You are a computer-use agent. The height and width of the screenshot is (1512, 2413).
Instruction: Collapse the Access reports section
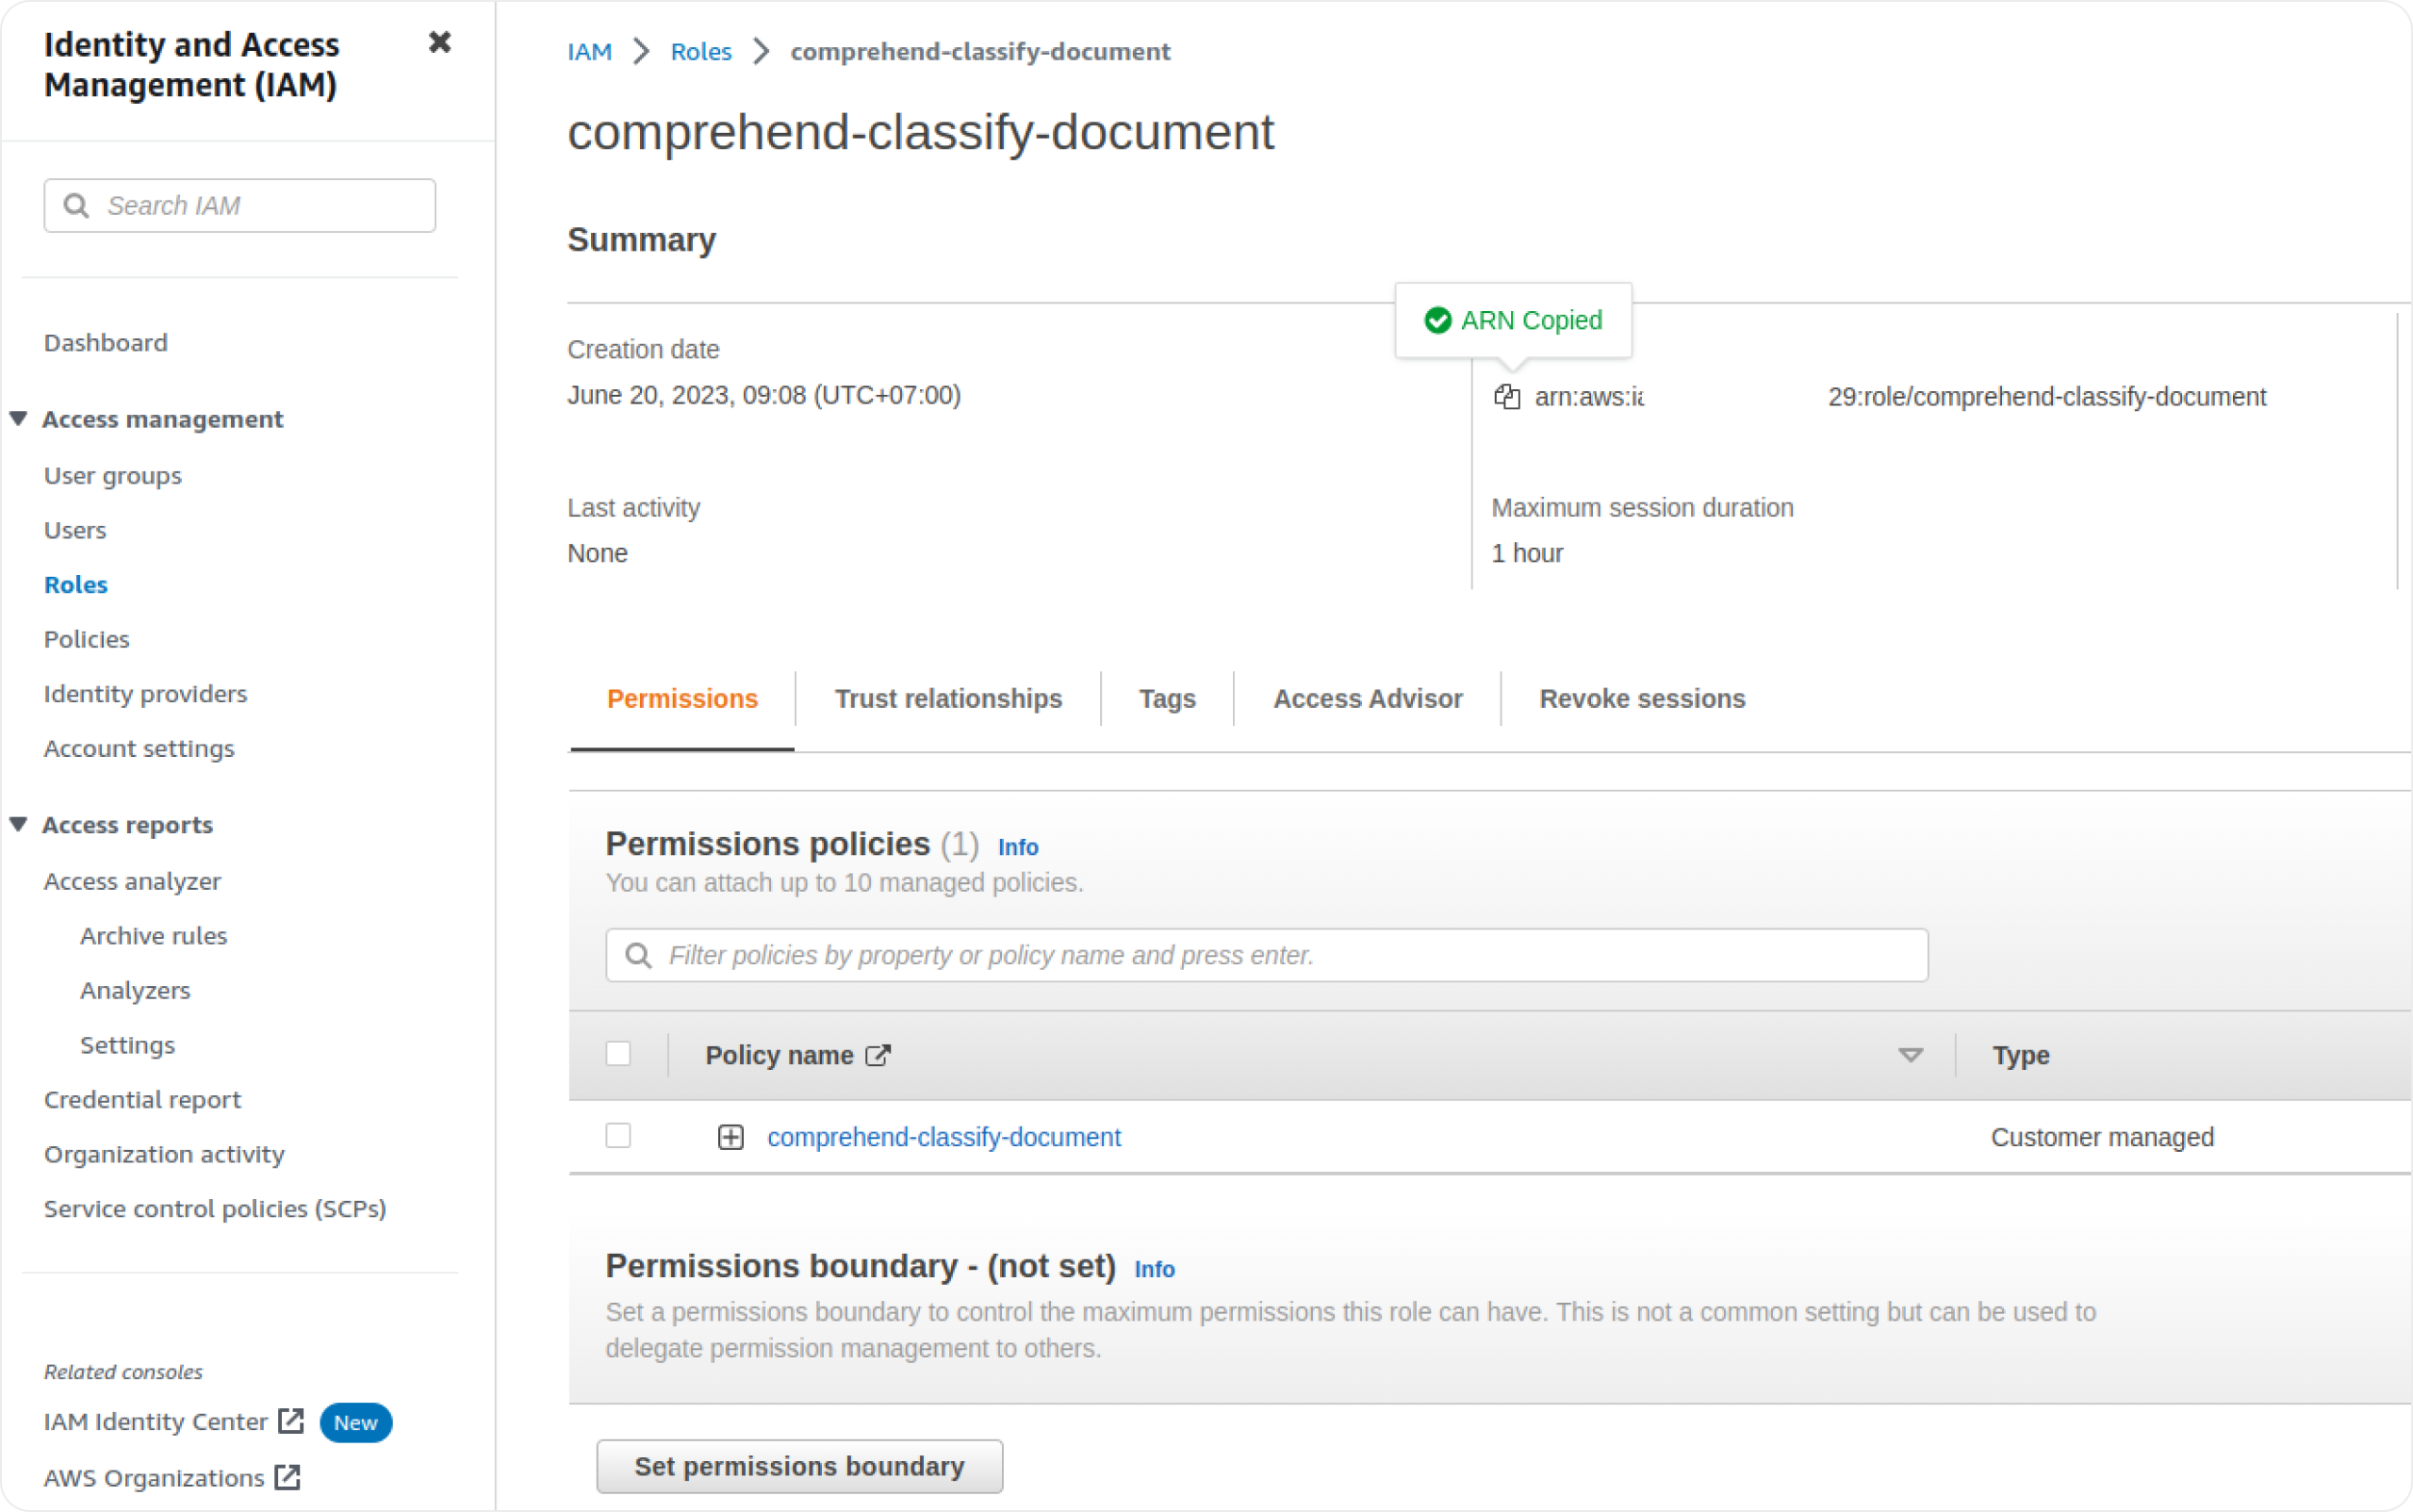(19, 825)
